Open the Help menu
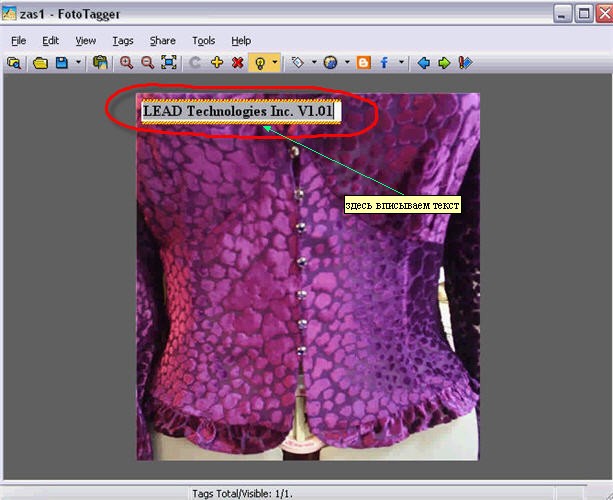613x500 pixels. click(x=241, y=41)
